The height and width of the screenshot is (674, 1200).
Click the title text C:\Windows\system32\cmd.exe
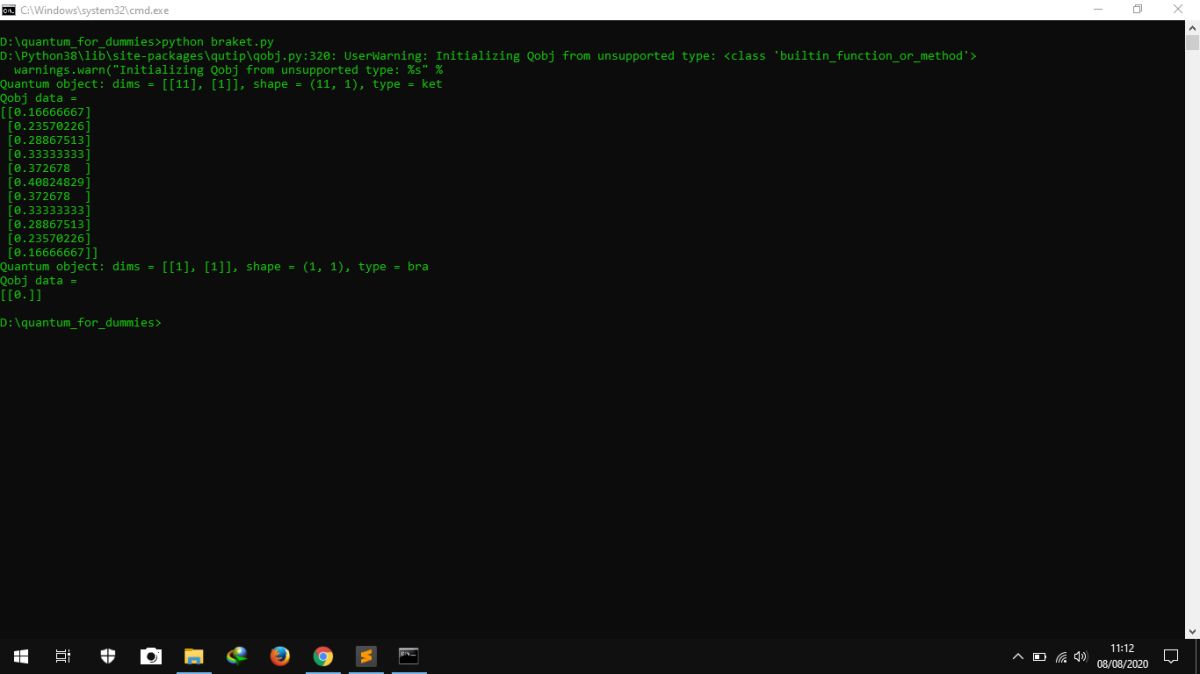click(94, 10)
